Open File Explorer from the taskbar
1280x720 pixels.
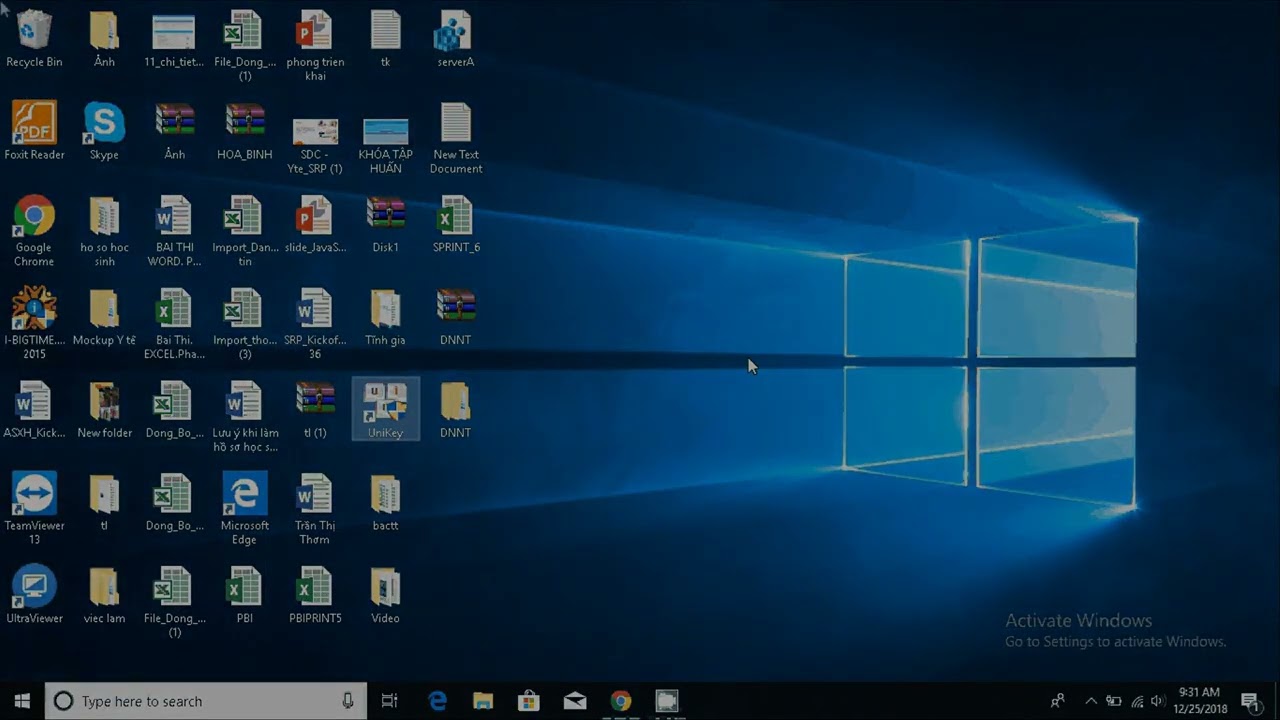(x=483, y=701)
